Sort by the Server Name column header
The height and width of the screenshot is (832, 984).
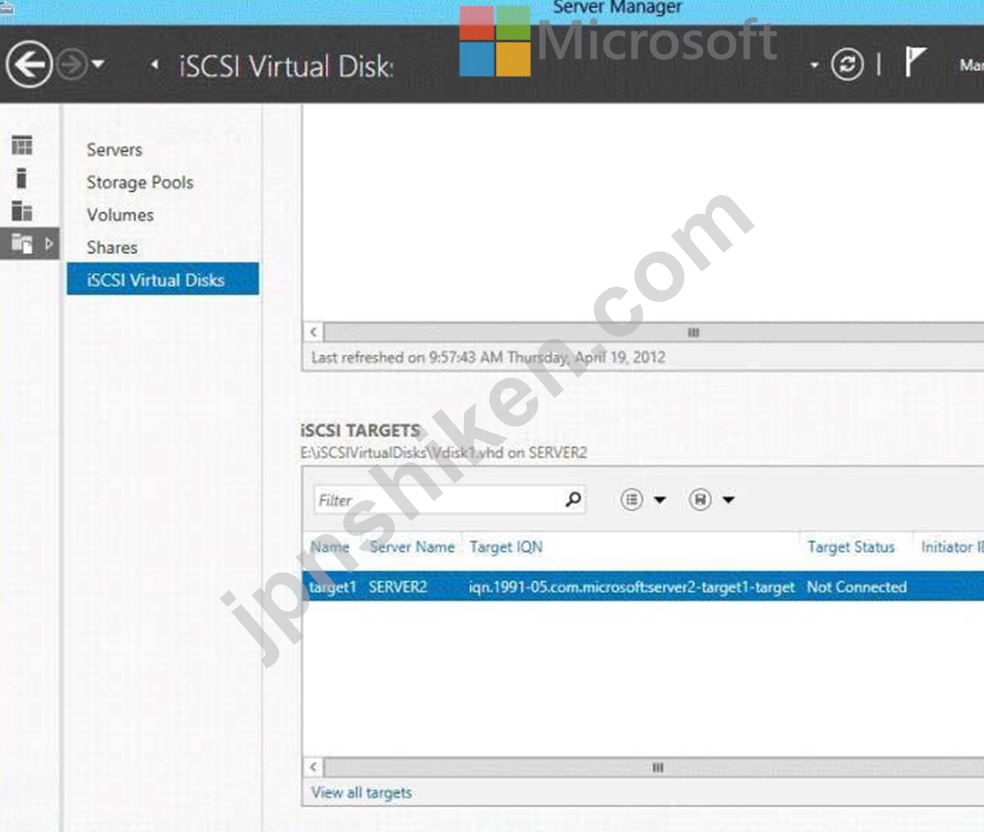[412, 547]
